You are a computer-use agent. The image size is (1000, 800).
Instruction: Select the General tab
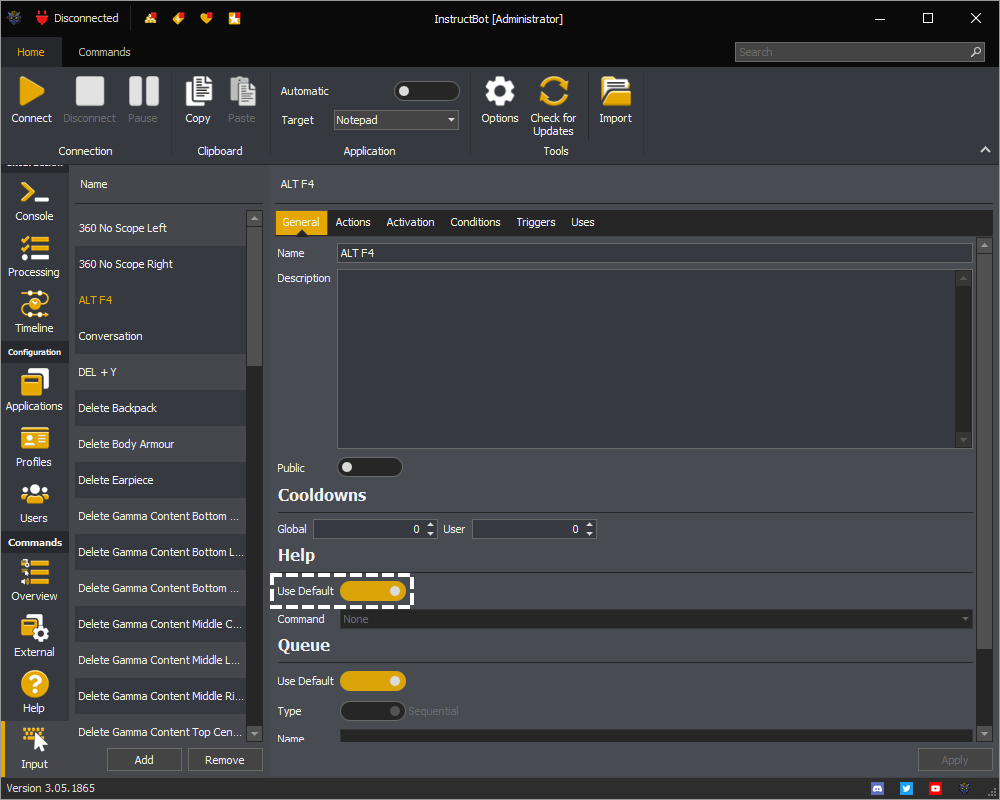point(301,222)
